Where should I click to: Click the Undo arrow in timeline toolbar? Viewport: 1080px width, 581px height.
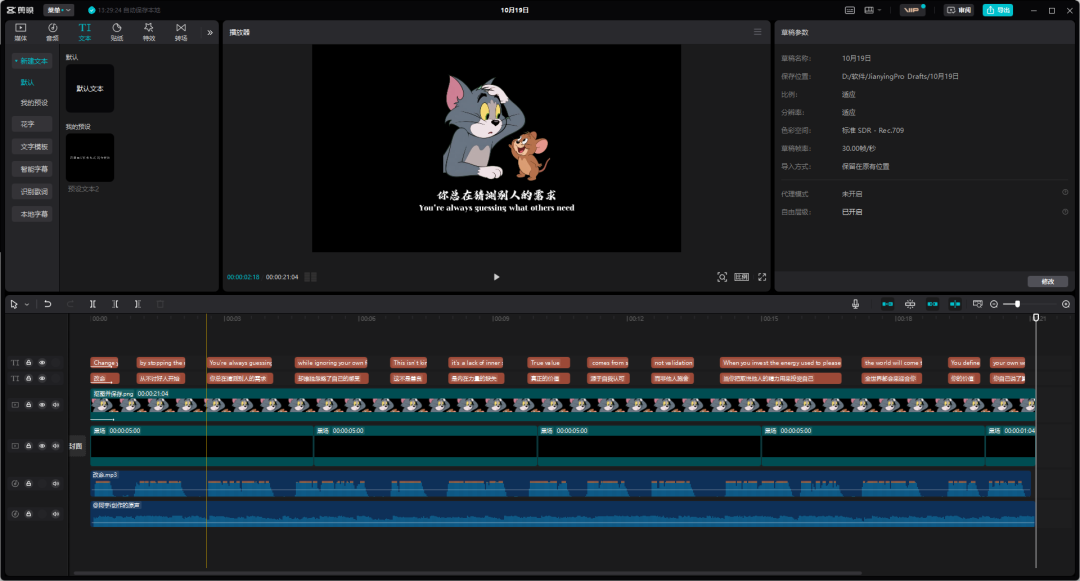point(47,304)
